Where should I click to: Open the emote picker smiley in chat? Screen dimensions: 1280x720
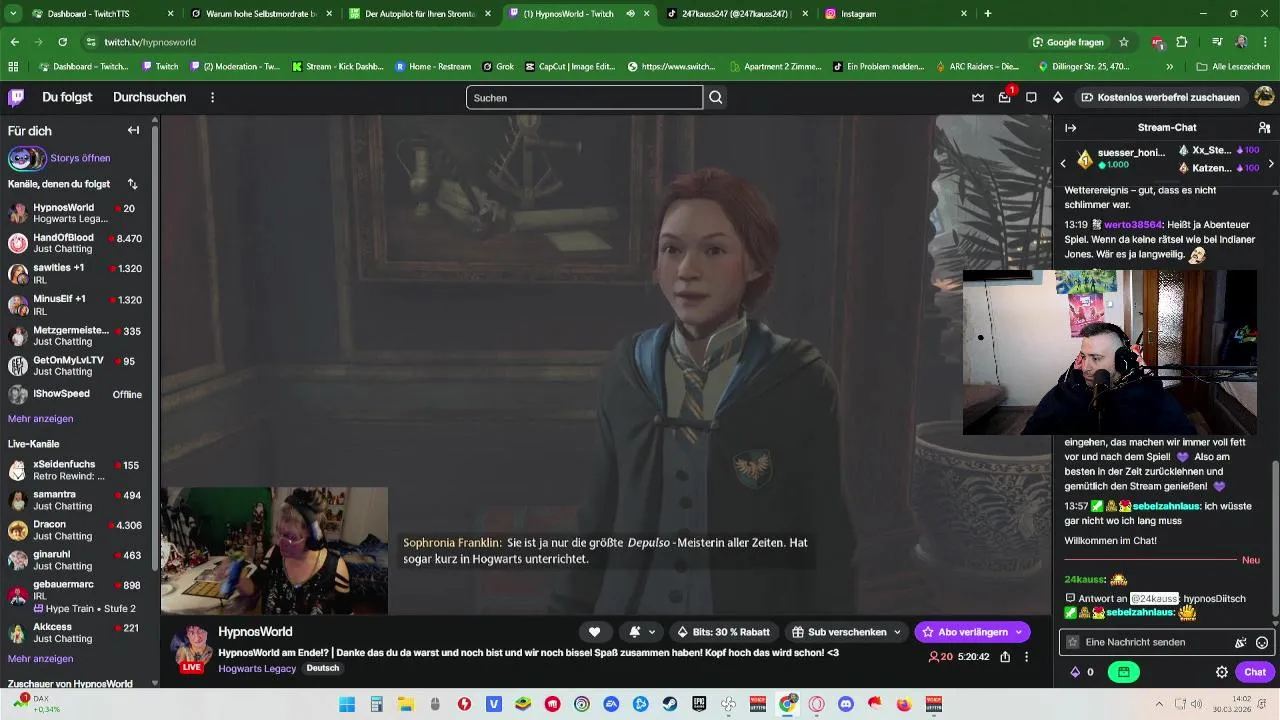(1262, 642)
